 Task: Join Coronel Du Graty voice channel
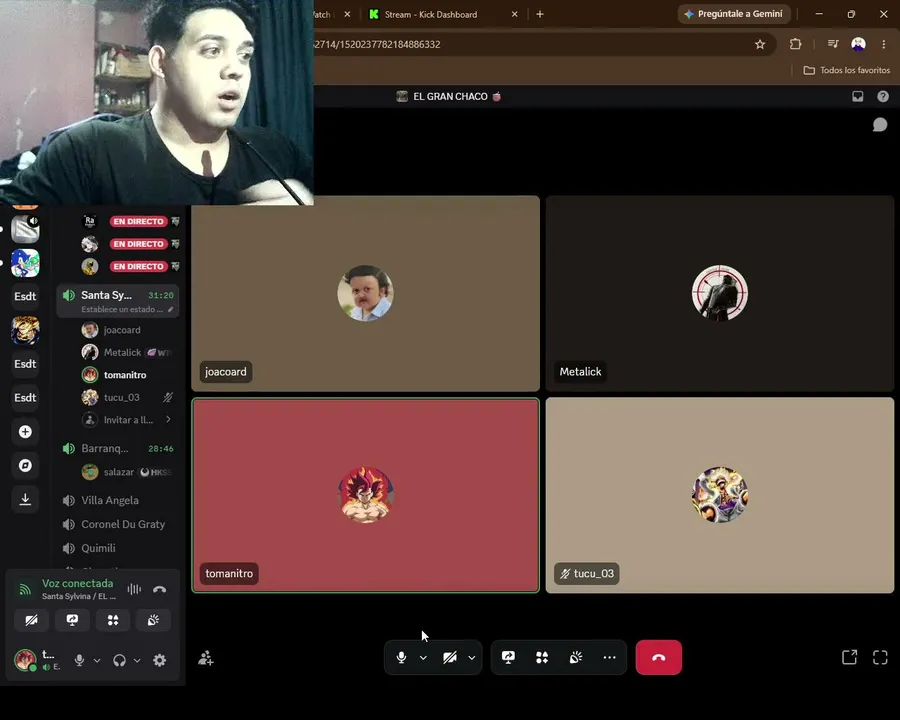coord(118,524)
